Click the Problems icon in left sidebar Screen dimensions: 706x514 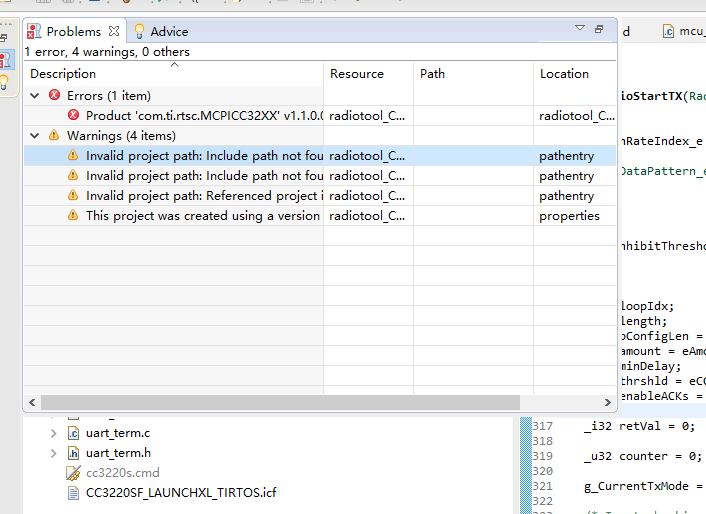click(6, 59)
